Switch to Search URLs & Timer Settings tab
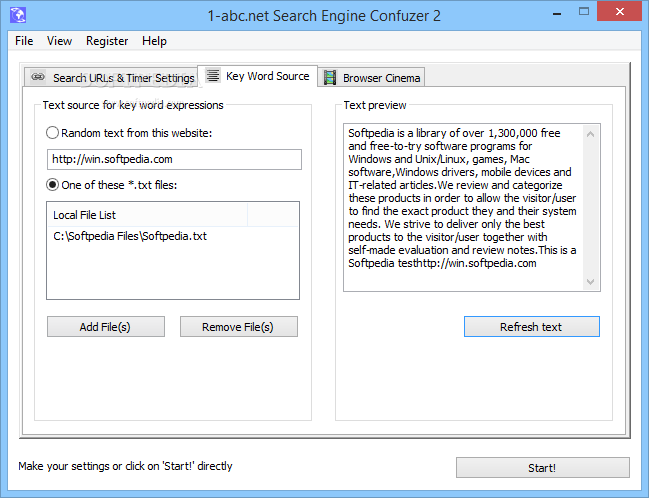The height and width of the screenshot is (498, 649). coord(111,77)
